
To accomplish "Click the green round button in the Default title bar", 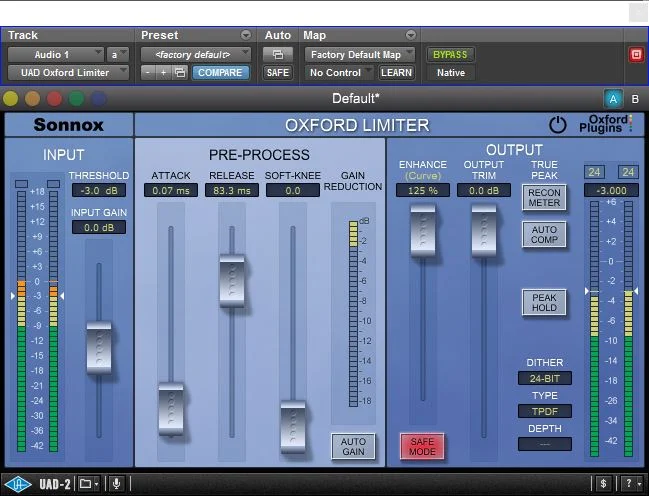I will coord(76,99).
